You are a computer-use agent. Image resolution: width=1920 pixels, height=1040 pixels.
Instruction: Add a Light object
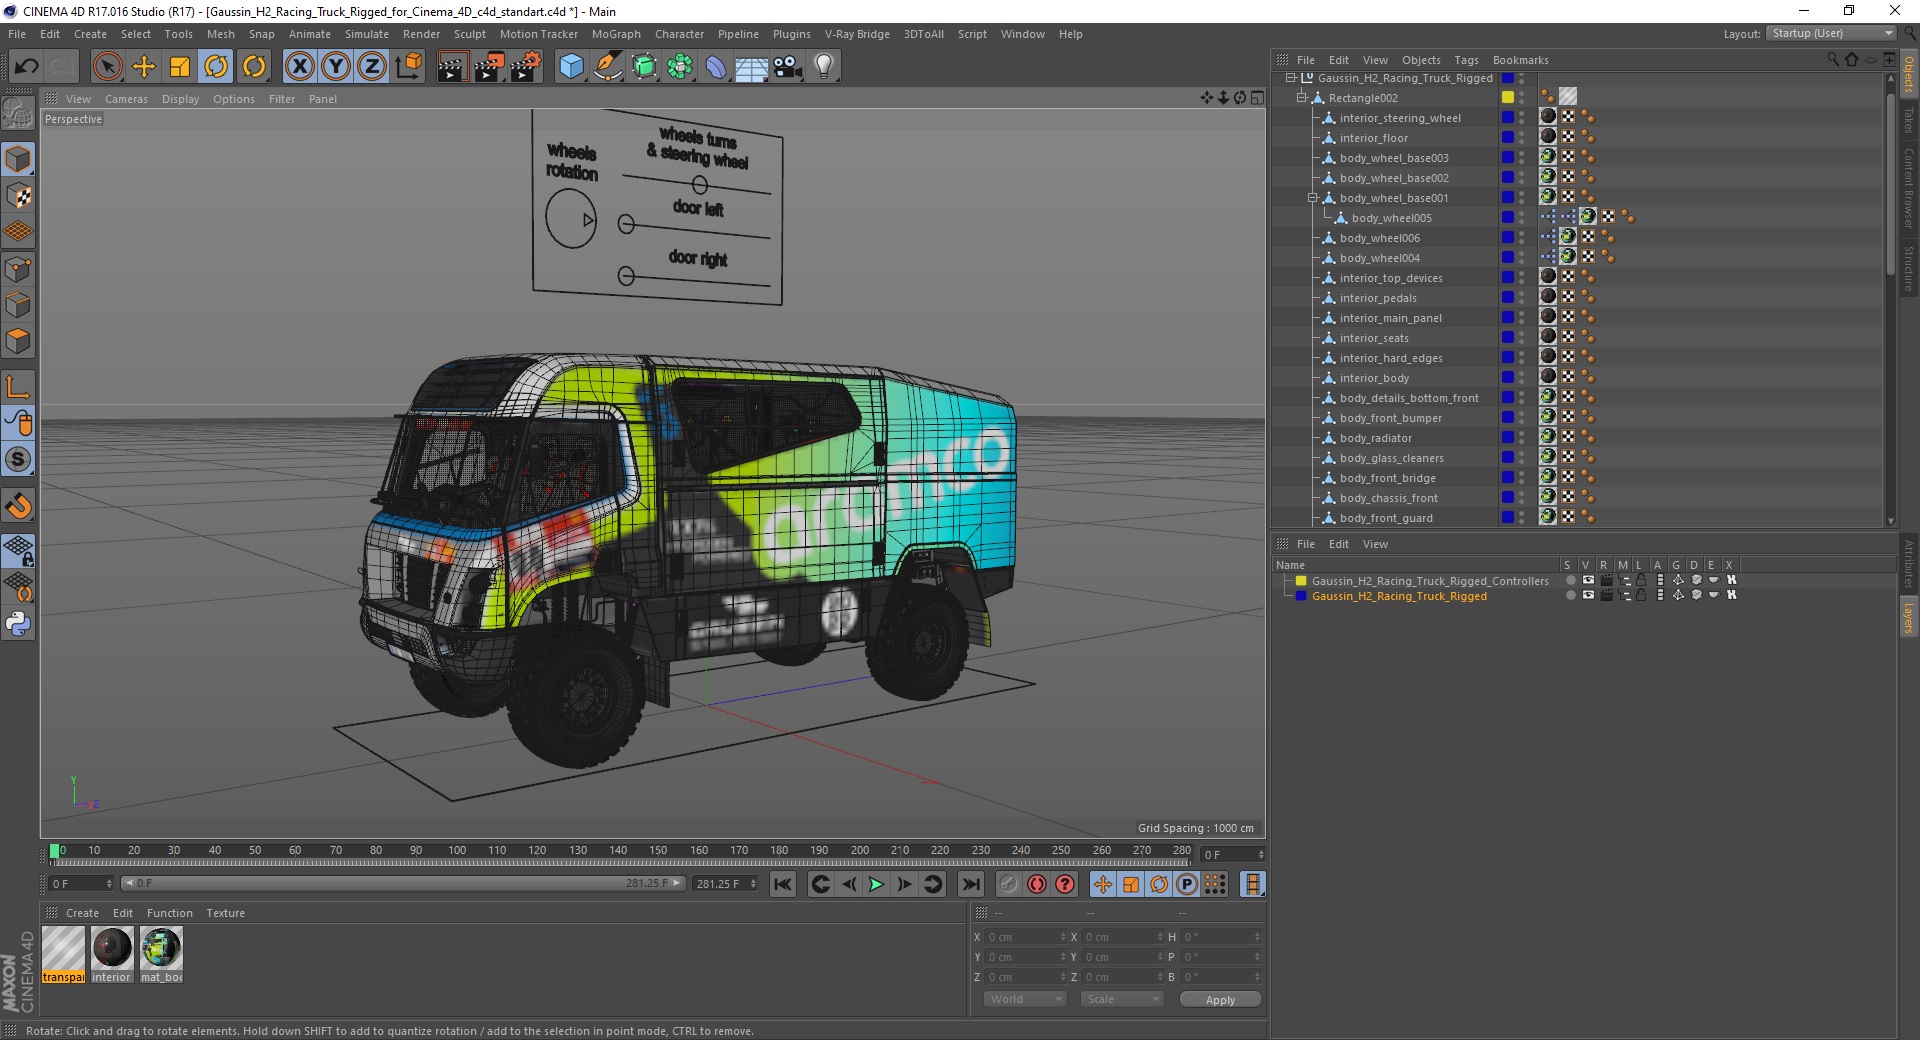[824, 67]
